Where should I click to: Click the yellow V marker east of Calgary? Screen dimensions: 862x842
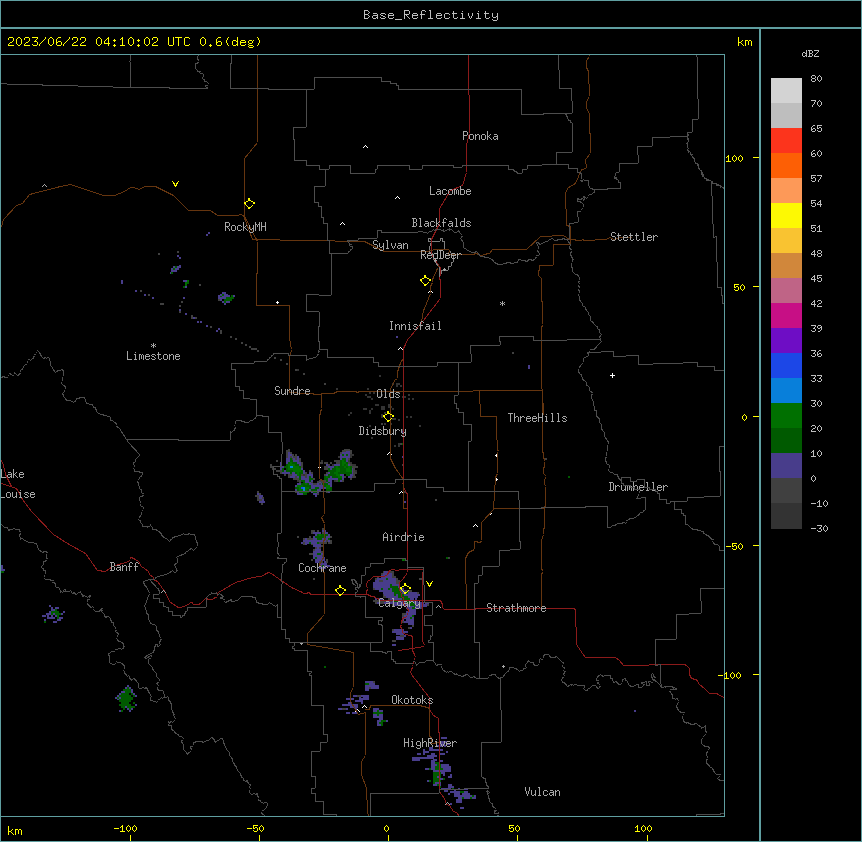click(429, 584)
